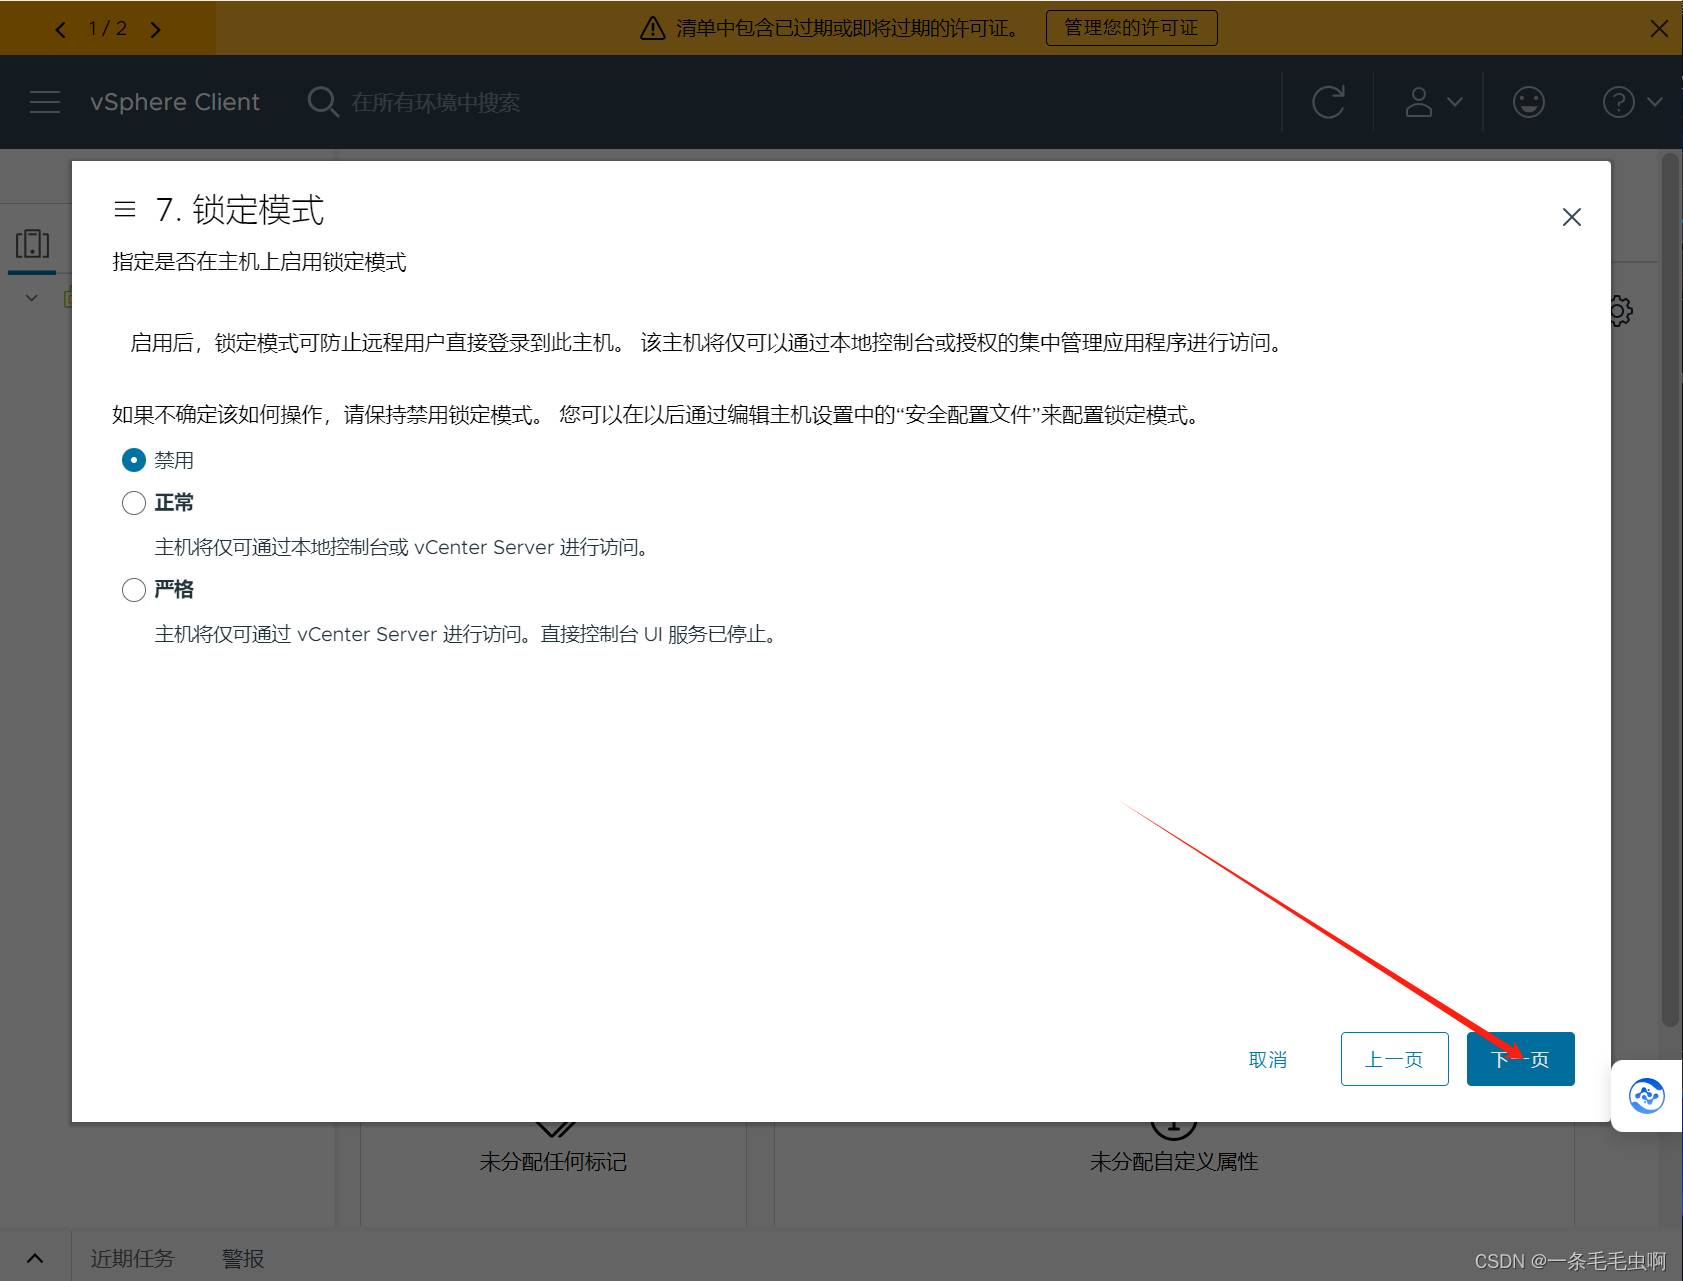Switch to the 警报 tab
Screen dimensions: 1683x1281
(243, 1258)
